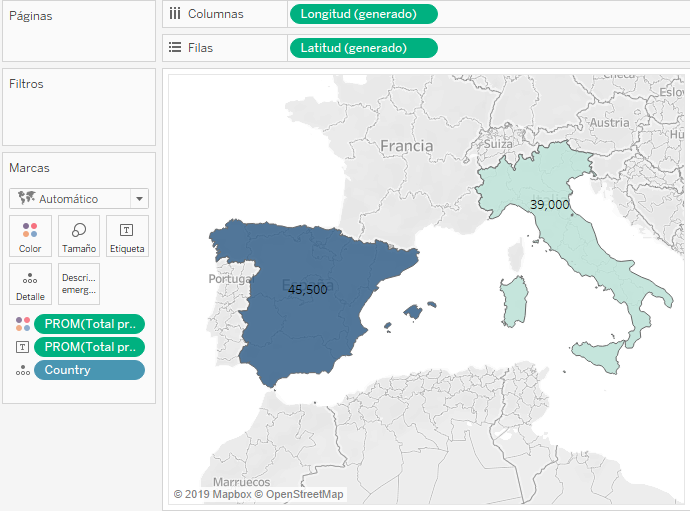The image size is (690, 511).
Task: Select the PROM(Total pr.. color pill
Action: (x=89, y=324)
